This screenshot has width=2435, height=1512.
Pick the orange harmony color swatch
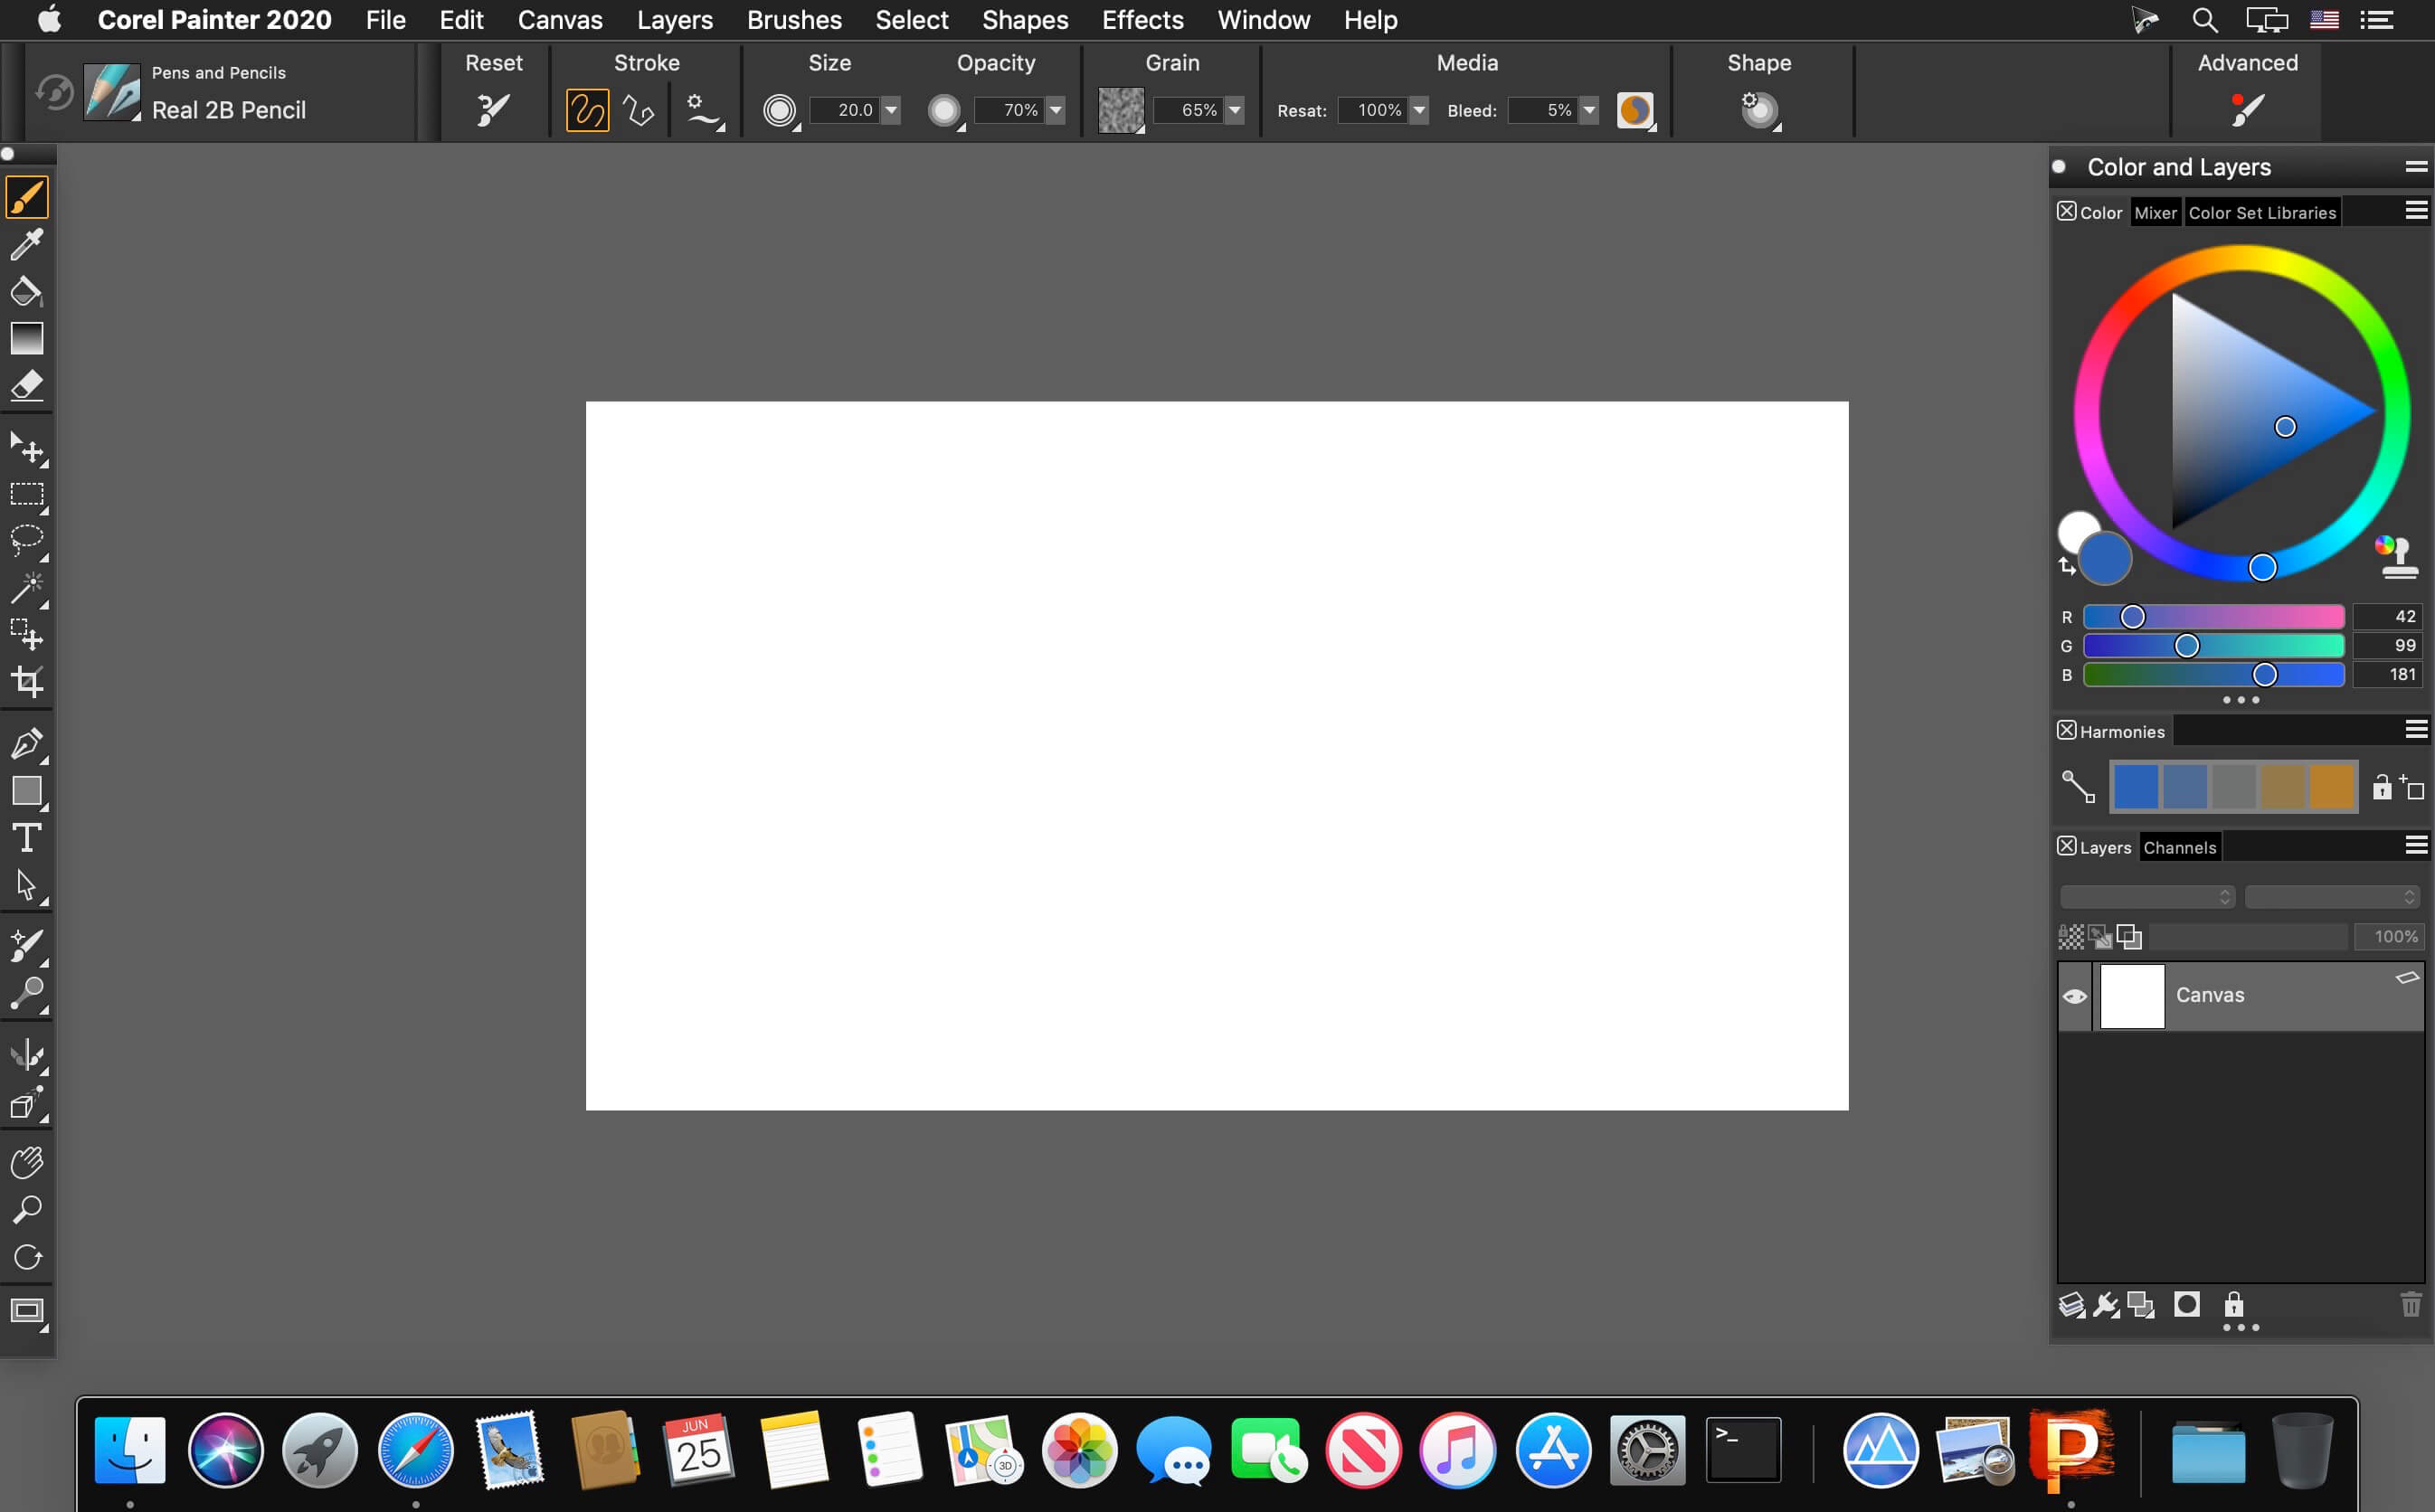click(2331, 787)
